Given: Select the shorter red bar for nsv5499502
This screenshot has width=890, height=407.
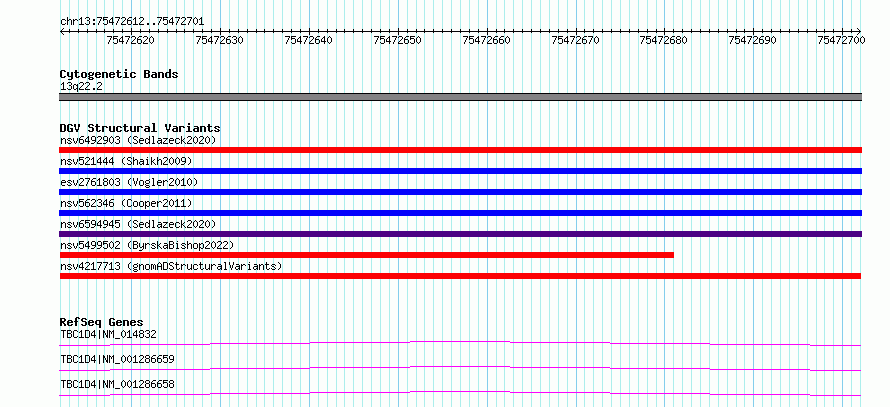Looking at the screenshot, I should (x=367, y=255).
